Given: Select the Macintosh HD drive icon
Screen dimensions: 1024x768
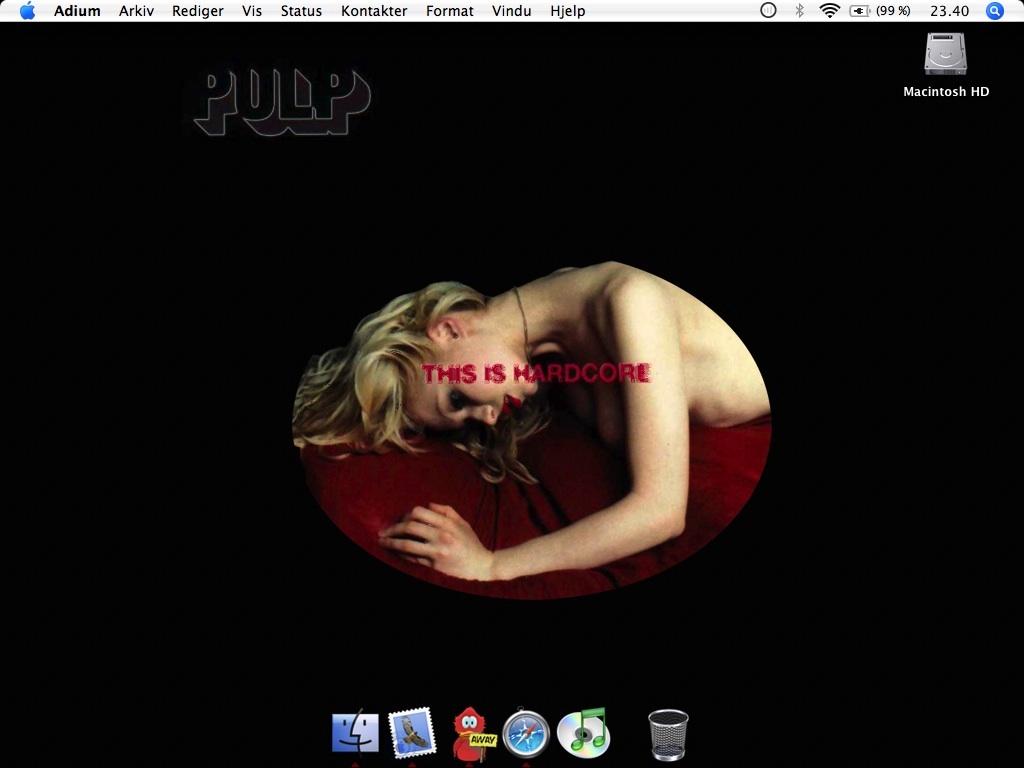Looking at the screenshot, I should [x=945, y=54].
